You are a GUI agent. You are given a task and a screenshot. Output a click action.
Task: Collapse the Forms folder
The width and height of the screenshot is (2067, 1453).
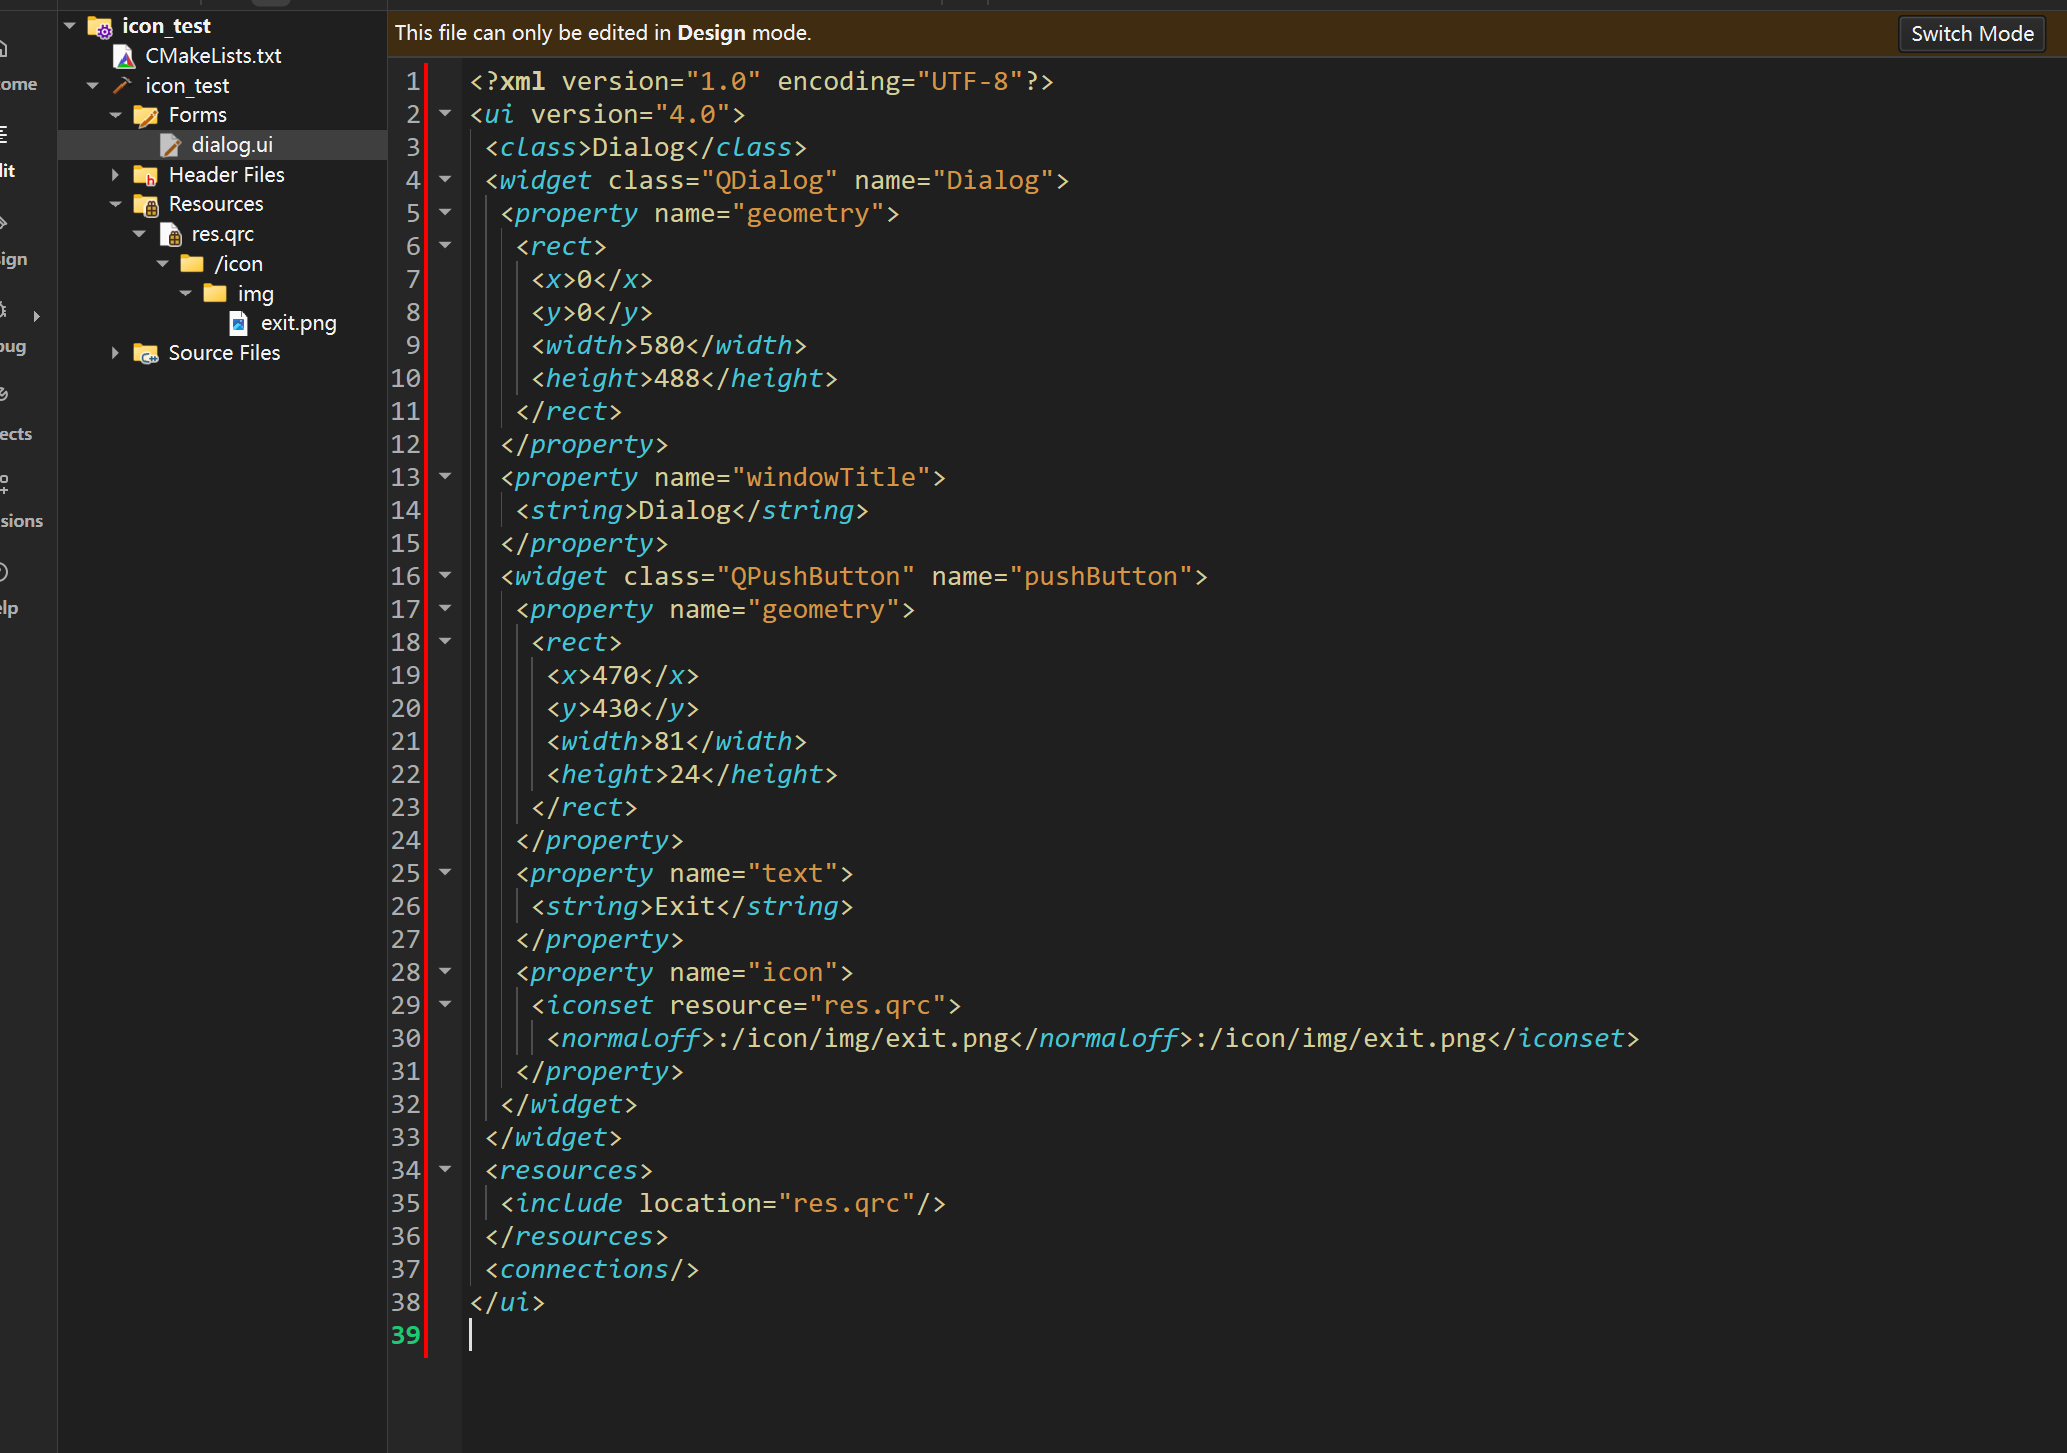pos(116,115)
